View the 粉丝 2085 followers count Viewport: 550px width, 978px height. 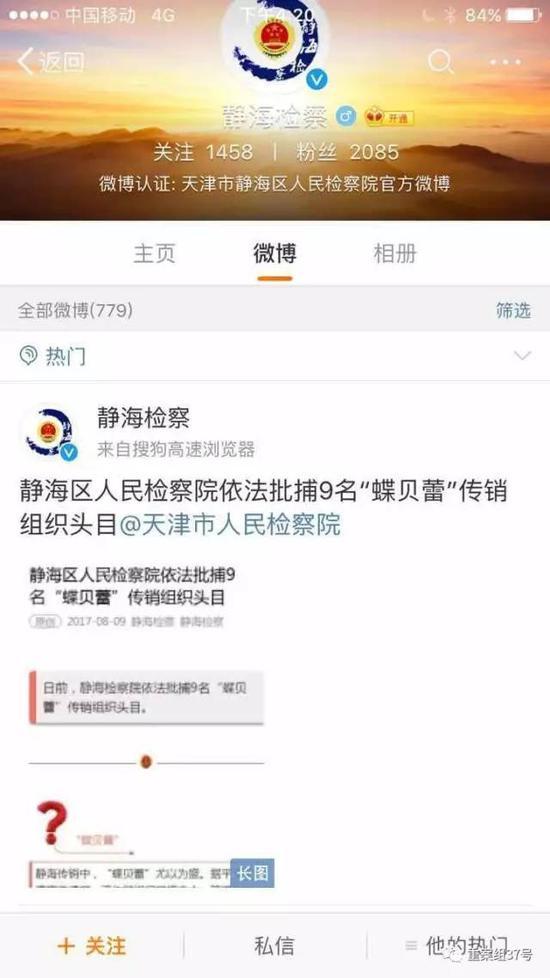[347, 152]
